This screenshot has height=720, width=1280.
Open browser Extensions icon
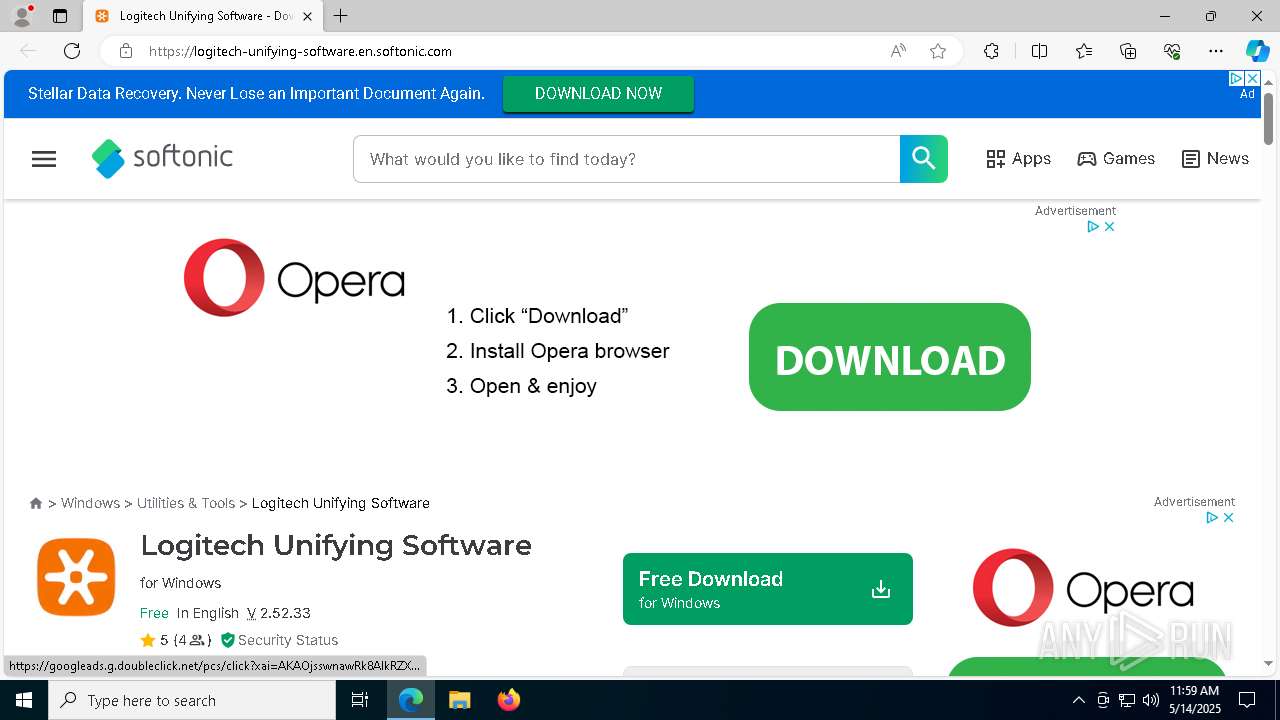coord(991,51)
